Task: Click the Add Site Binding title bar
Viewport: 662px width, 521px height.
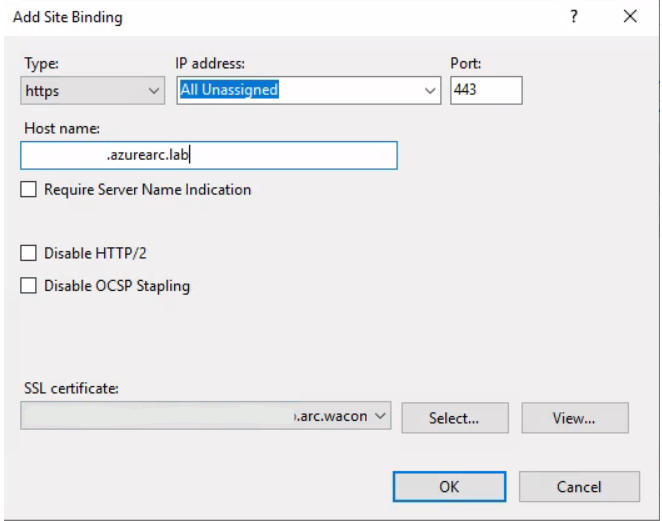Action: click(x=250, y=17)
